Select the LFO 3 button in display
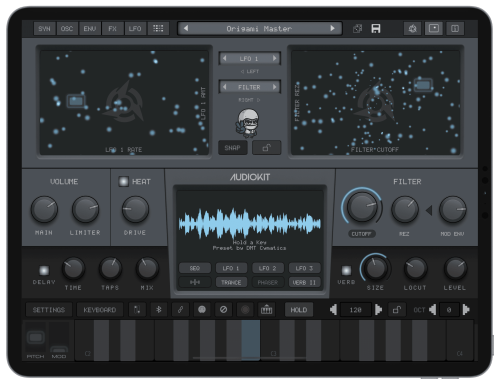The image size is (500, 385). [x=304, y=268]
